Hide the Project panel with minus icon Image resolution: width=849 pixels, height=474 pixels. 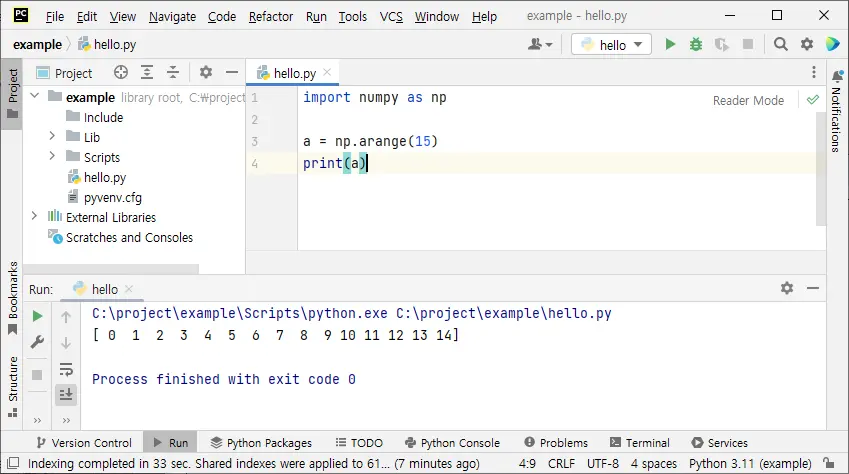click(x=232, y=73)
